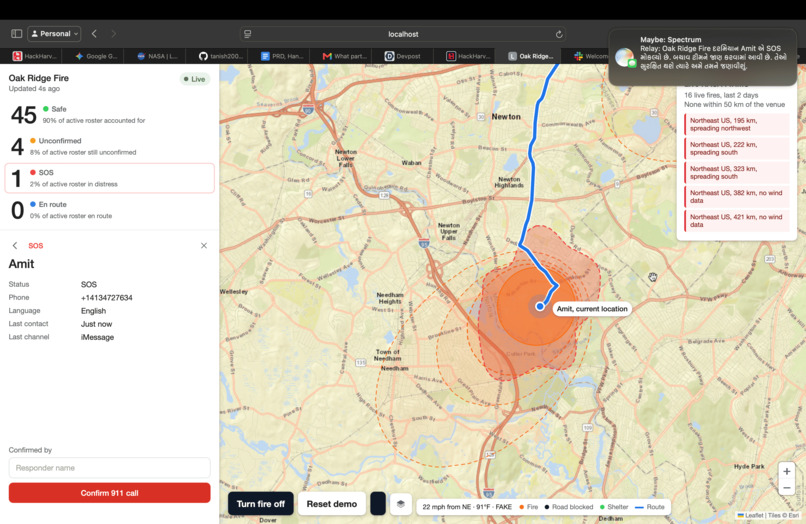Click the Last channel value iMessage
Screen dimensions: 806x524
(x=97, y=337)
